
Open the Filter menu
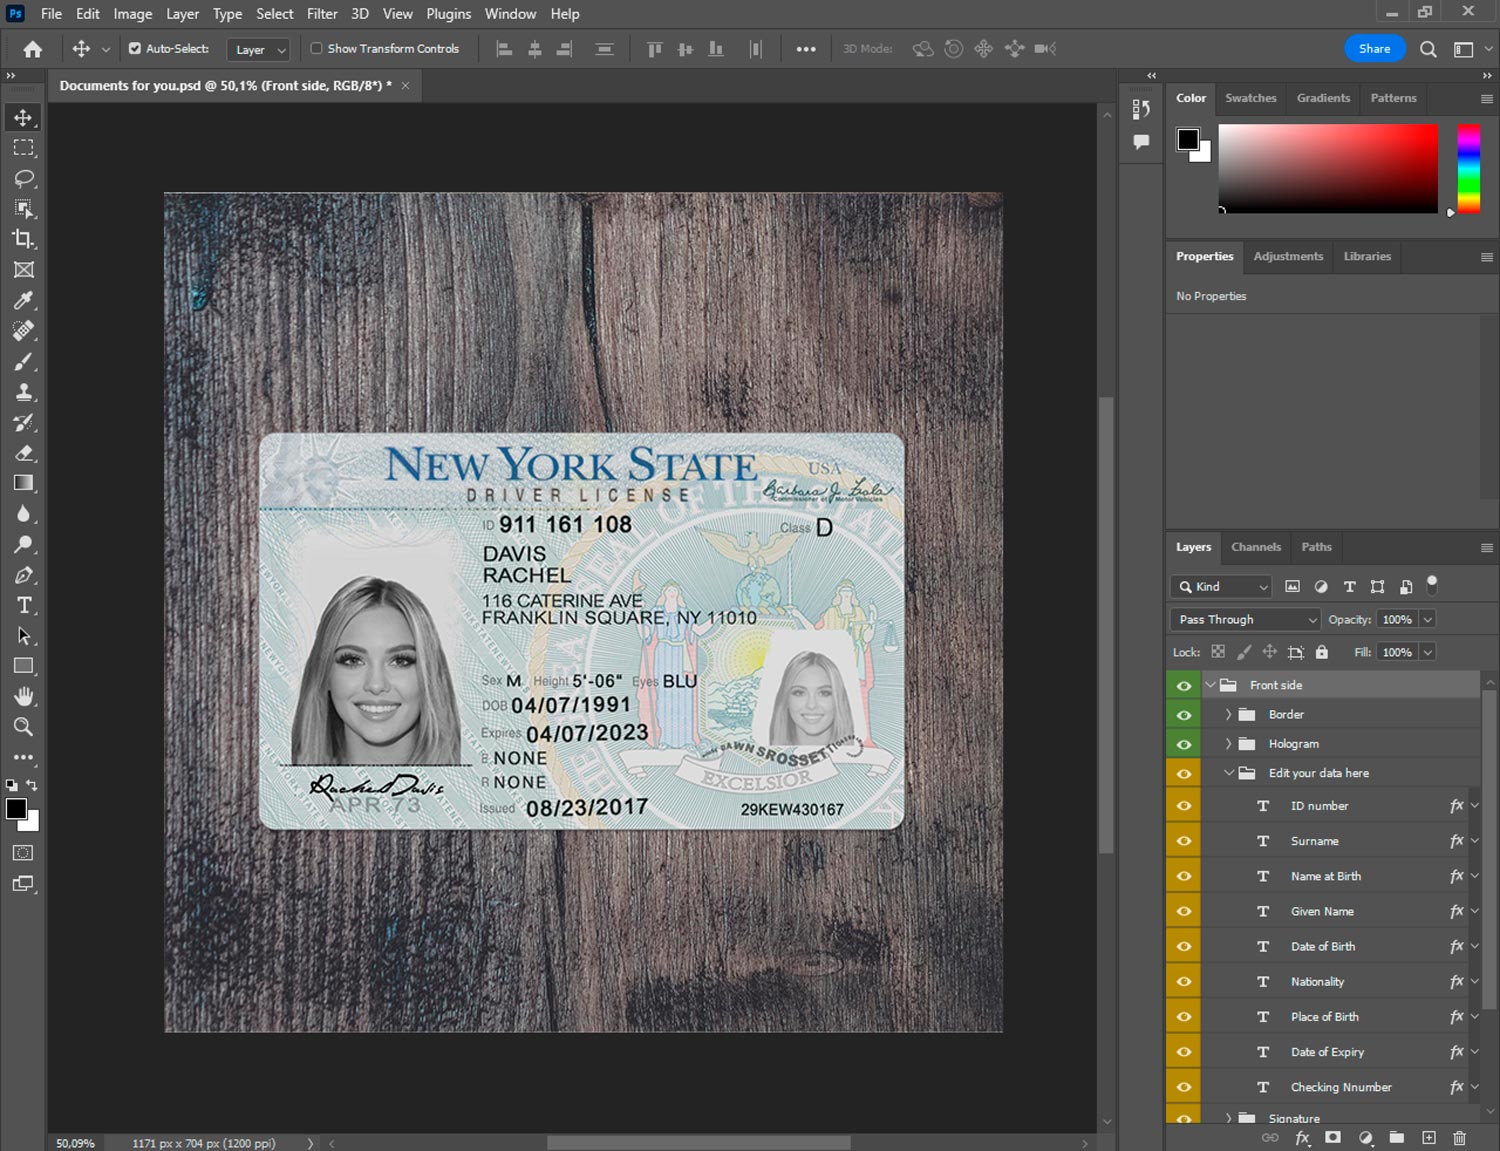322,14
